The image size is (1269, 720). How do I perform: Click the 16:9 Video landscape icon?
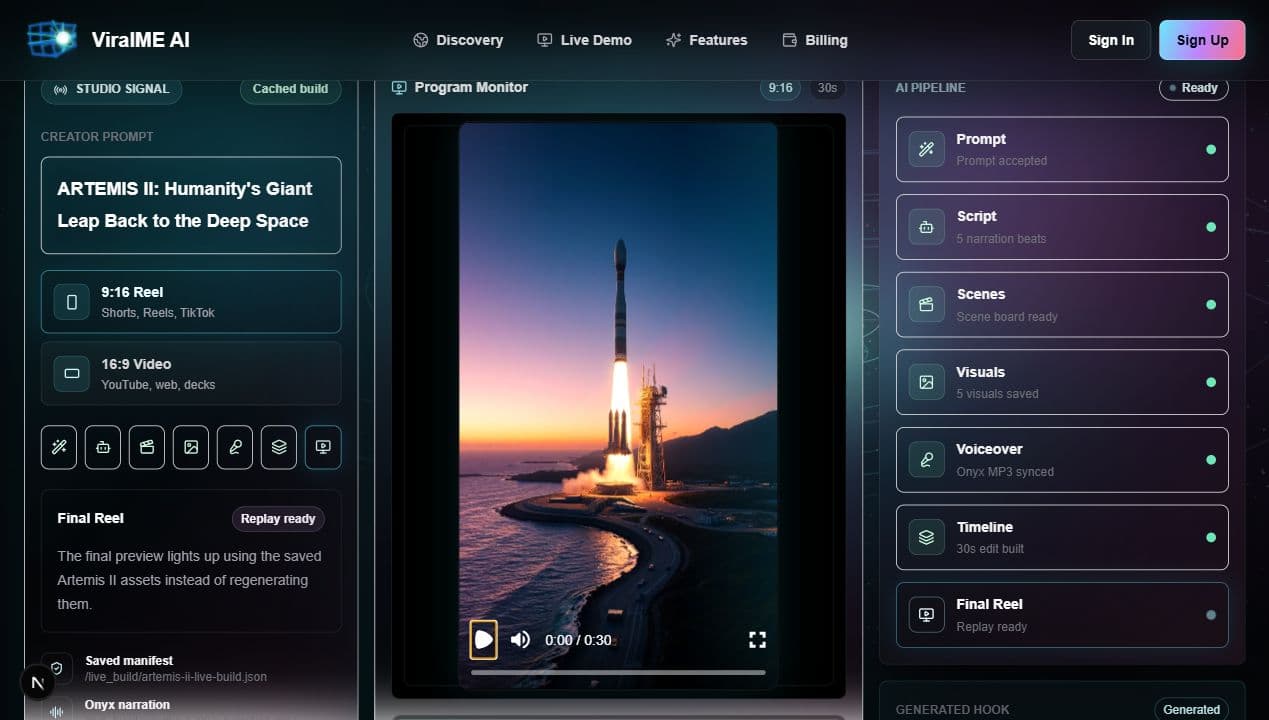[x=72, y=373]
